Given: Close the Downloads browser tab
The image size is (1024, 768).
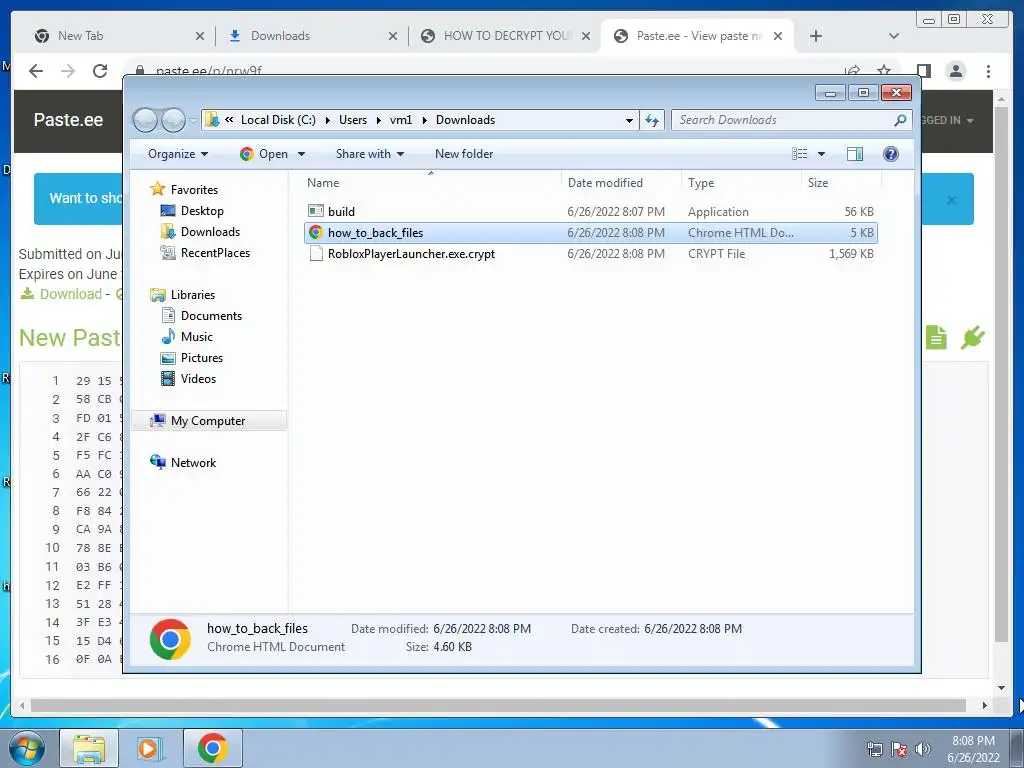Looking at the screenshot, I should click(x=392, y=36).
